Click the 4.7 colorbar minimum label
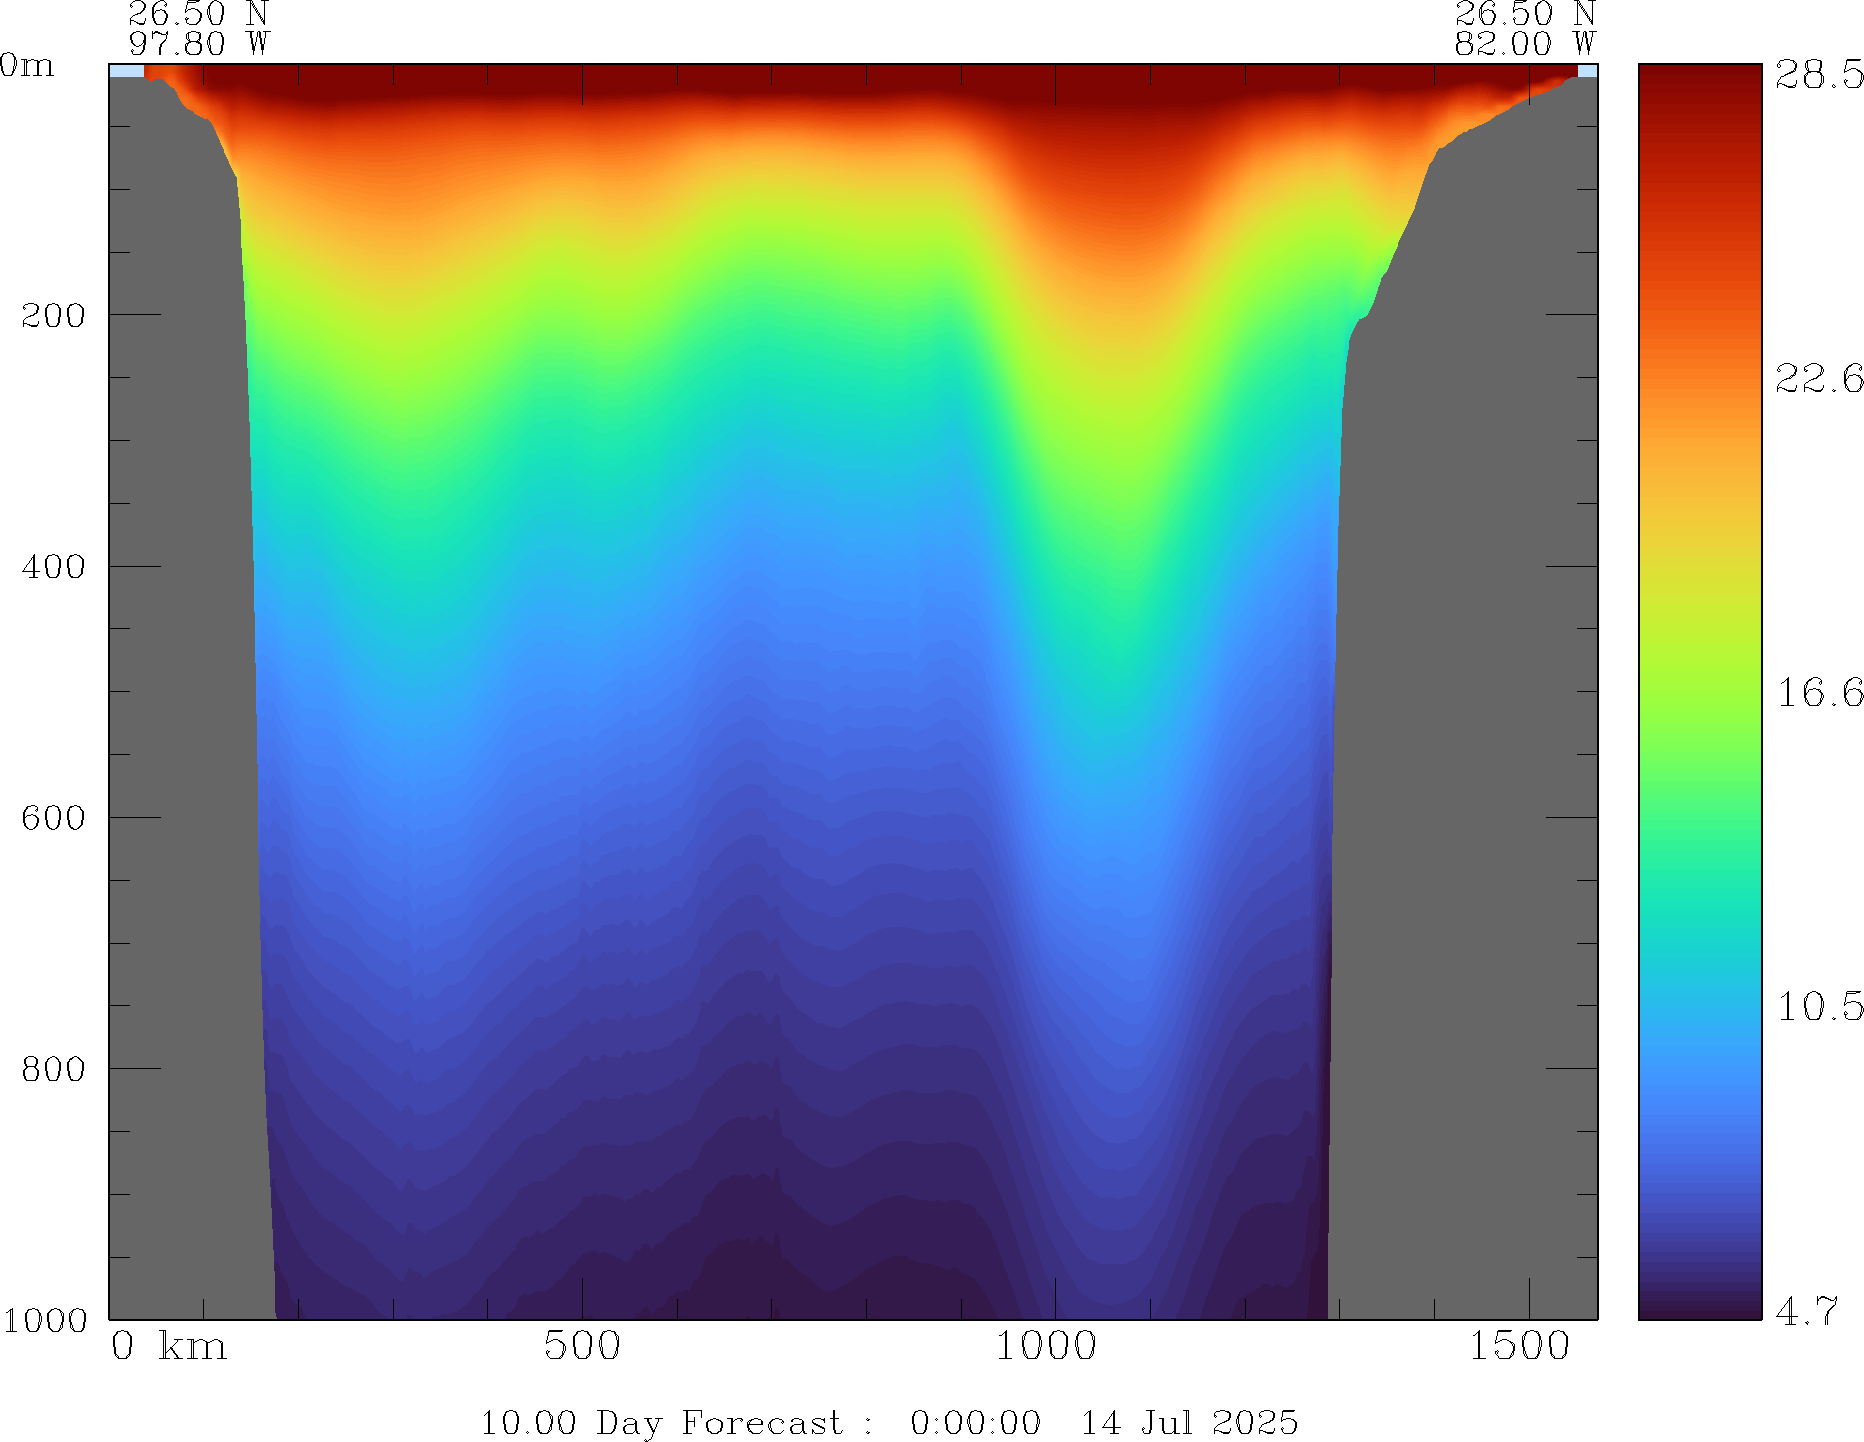The height and width of the screenshot is (1442, 1864). (1806, 1310)
